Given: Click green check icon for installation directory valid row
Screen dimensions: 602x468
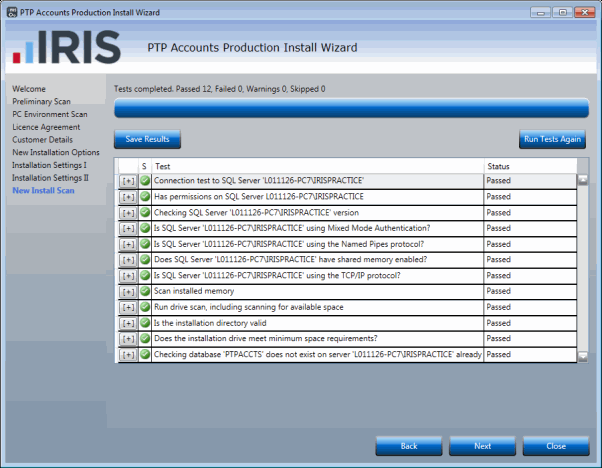Looking at the screenshot, I should [x=145, y=323].
